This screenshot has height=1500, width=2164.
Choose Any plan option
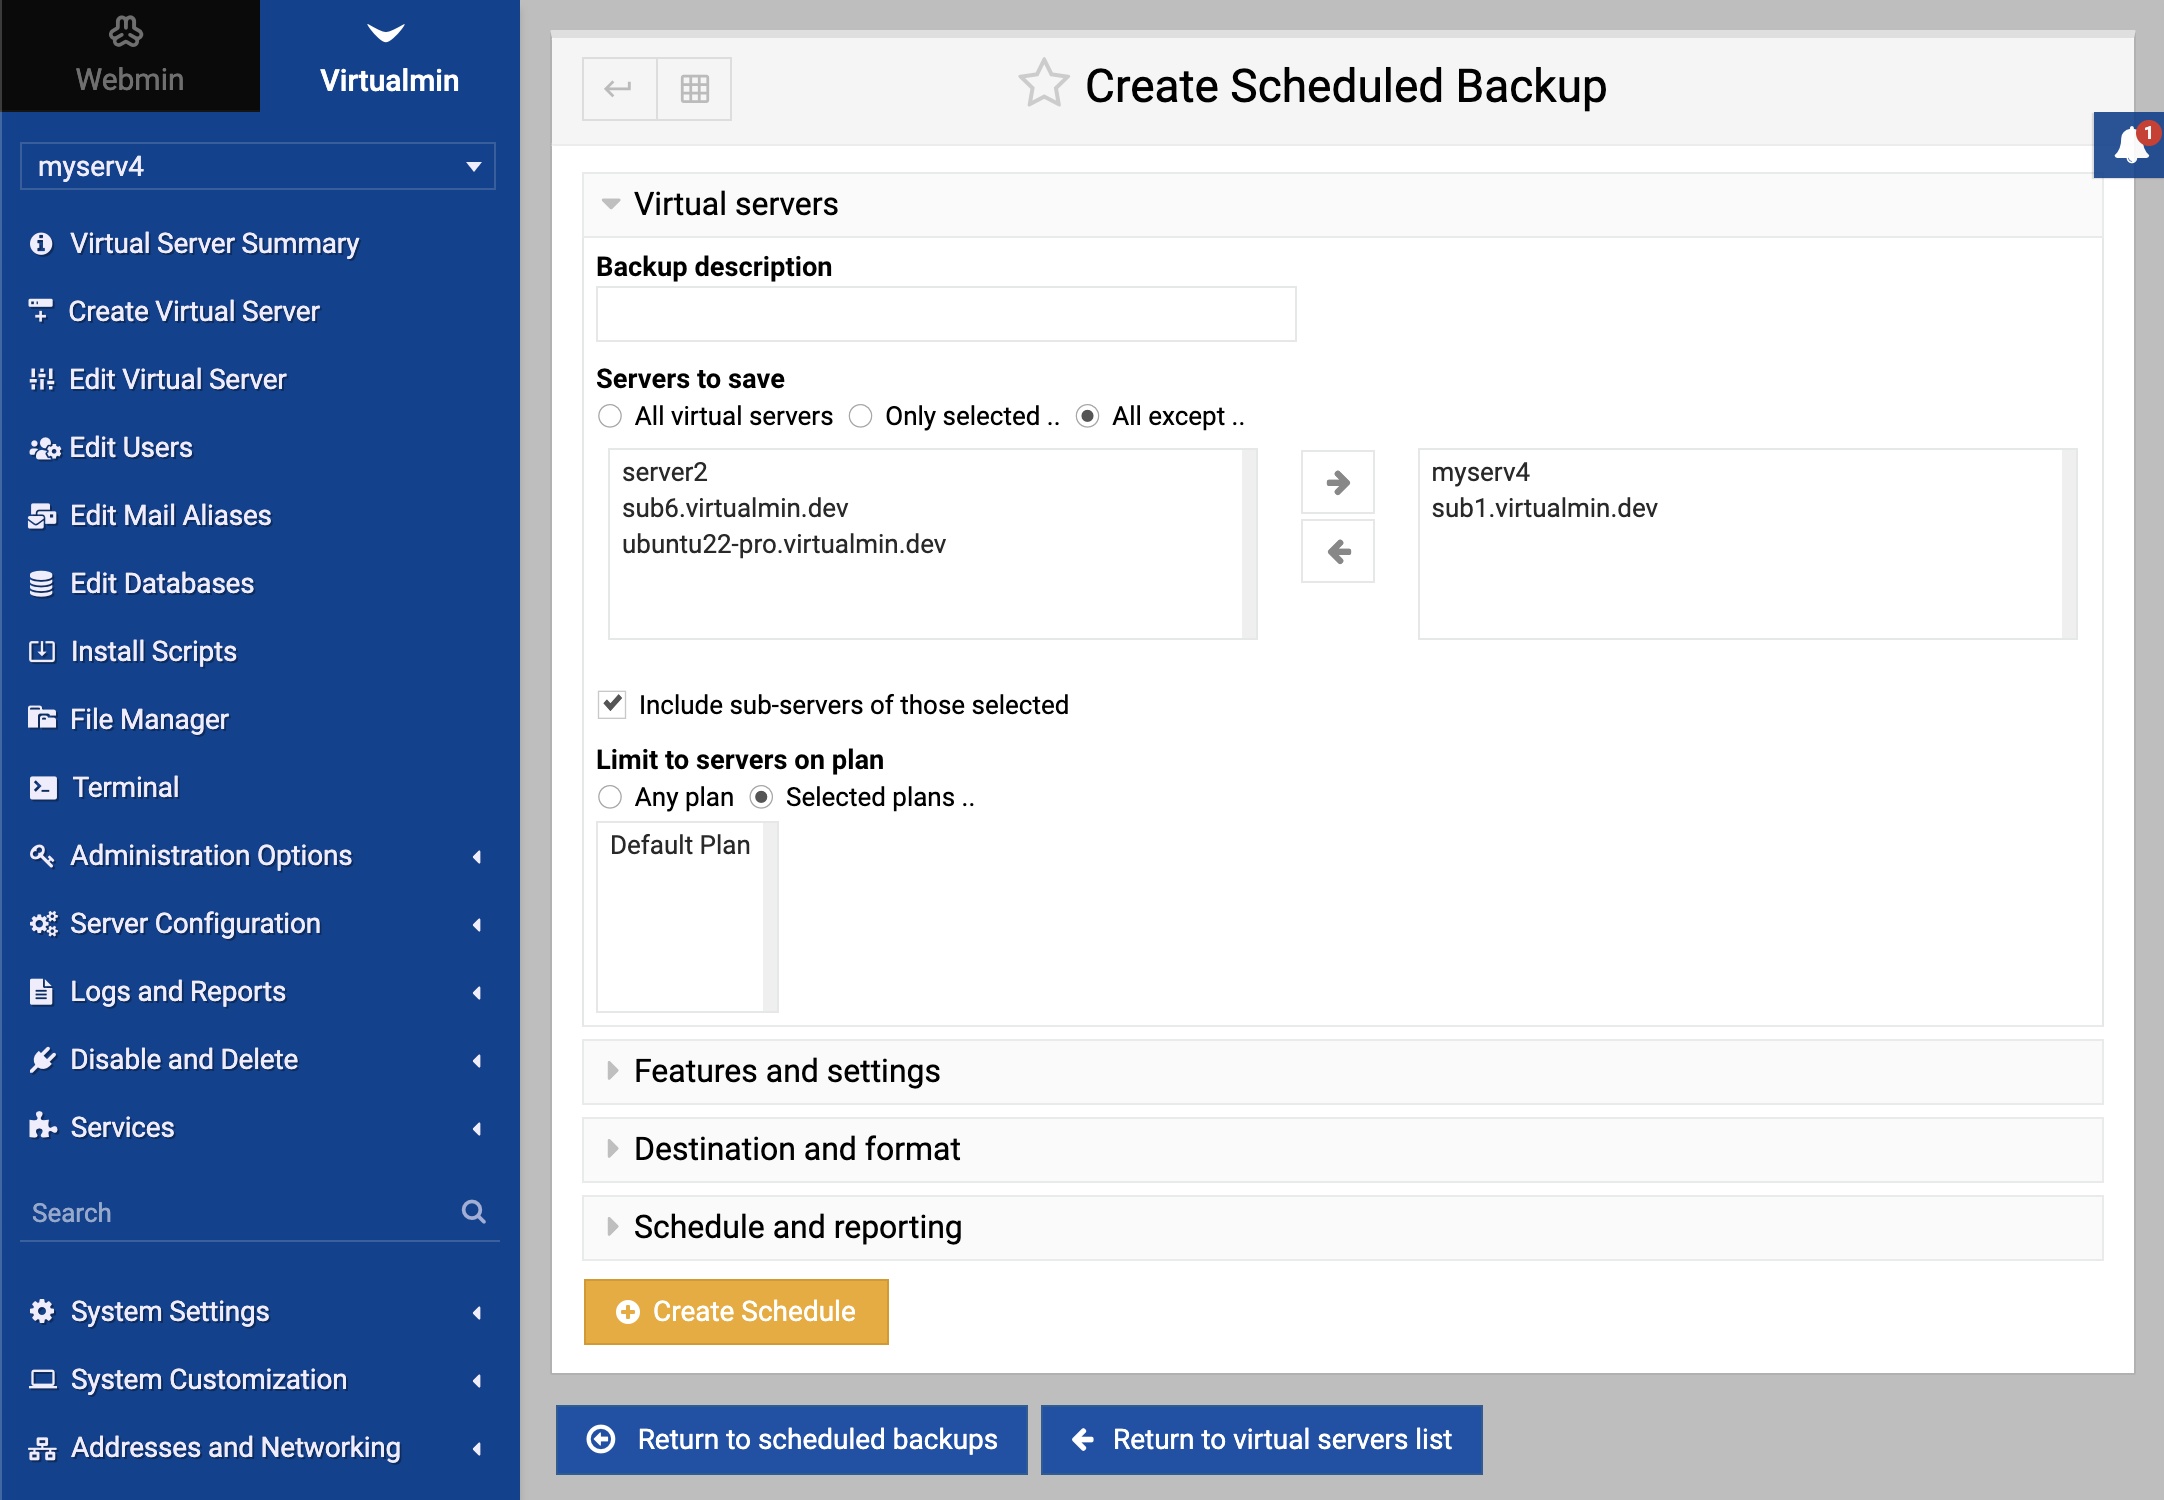tap(610, 797)
